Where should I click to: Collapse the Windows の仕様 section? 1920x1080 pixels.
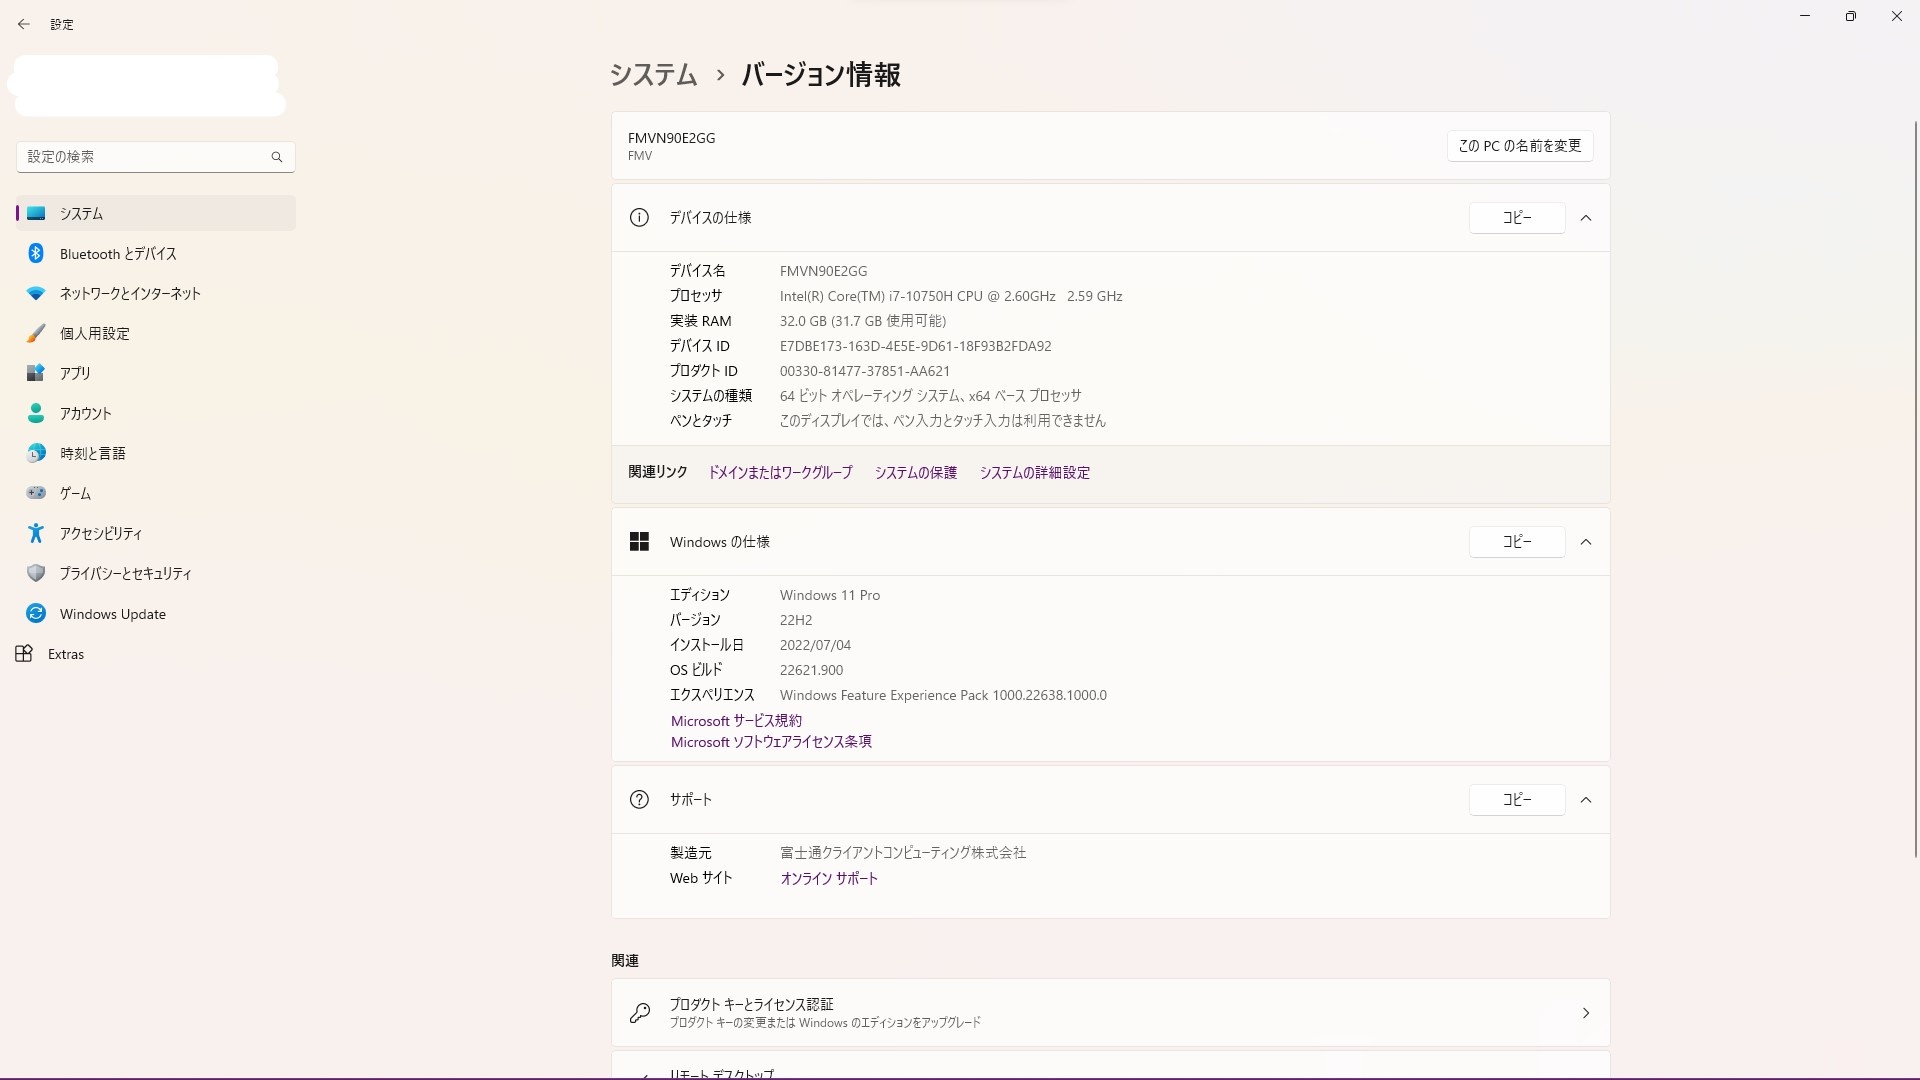[1586, 542]
